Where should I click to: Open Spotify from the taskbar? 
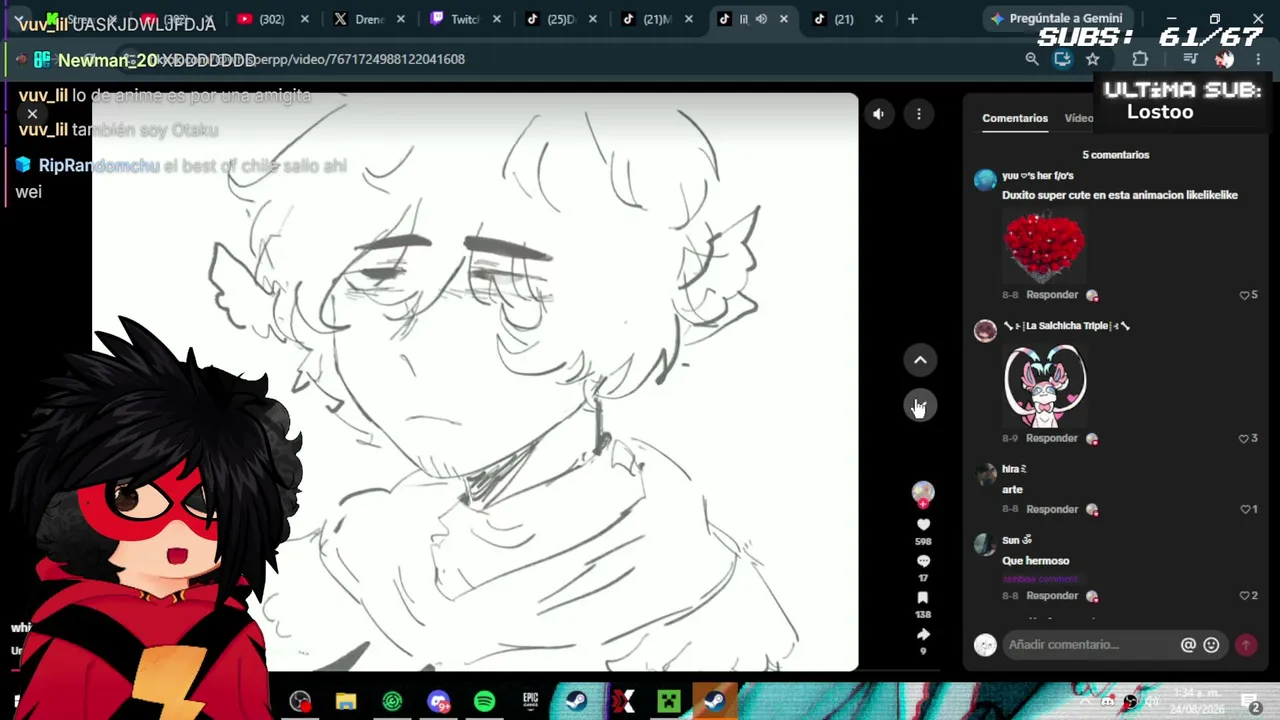[484, 701]
